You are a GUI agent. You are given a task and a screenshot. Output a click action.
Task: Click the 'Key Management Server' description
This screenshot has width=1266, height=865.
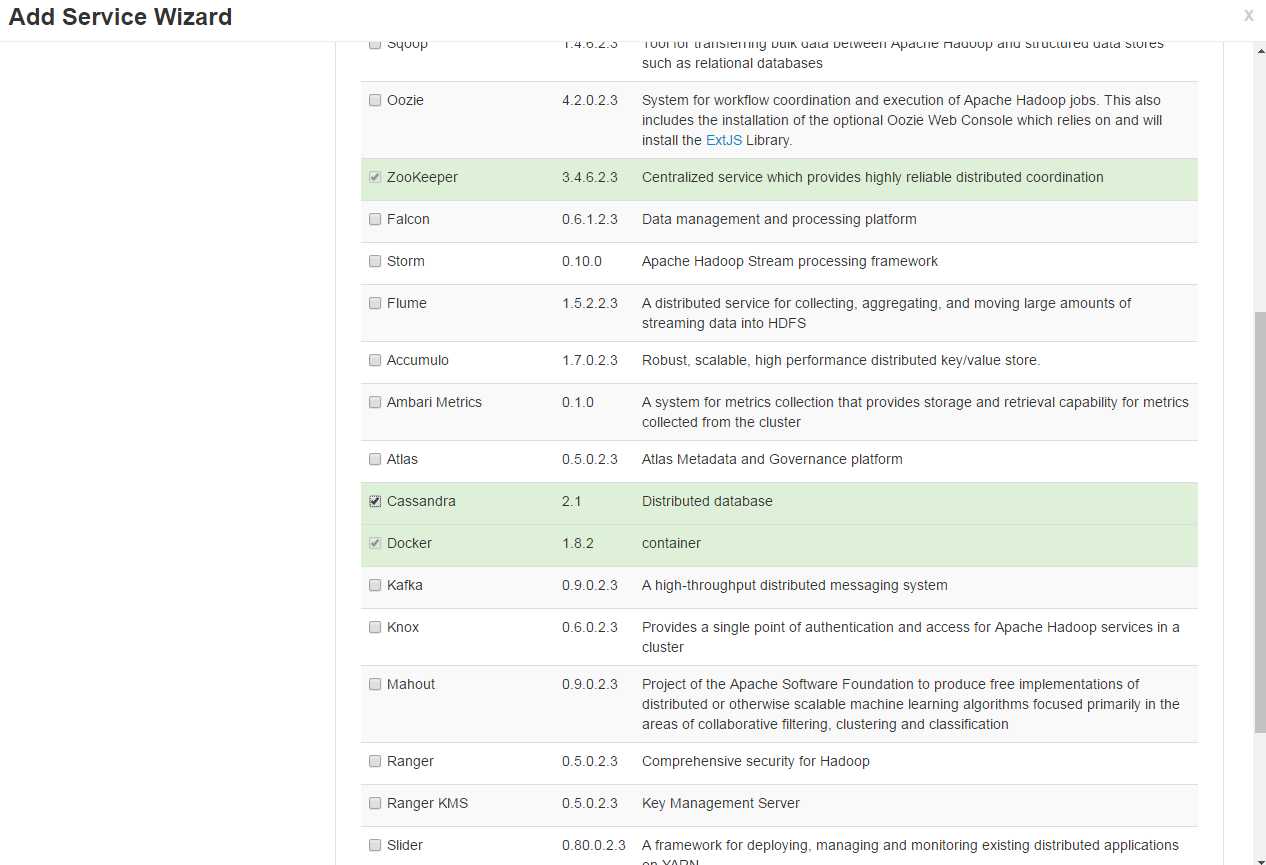tap(721, 803)
